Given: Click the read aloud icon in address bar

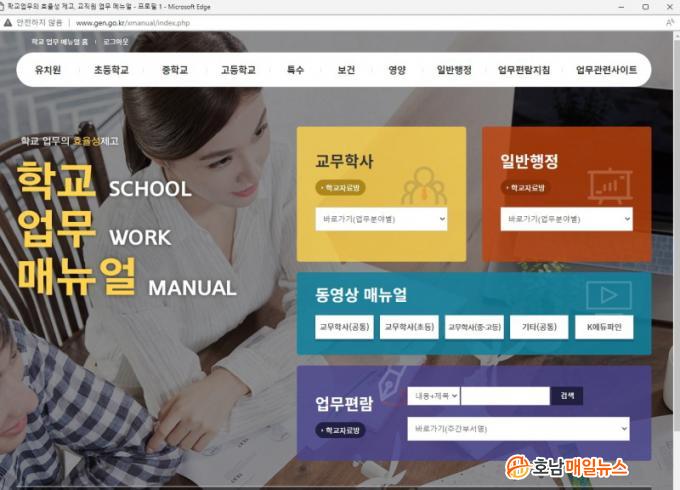Looking at the screenshot, I should pyautogui.click(x=670, y=22).
